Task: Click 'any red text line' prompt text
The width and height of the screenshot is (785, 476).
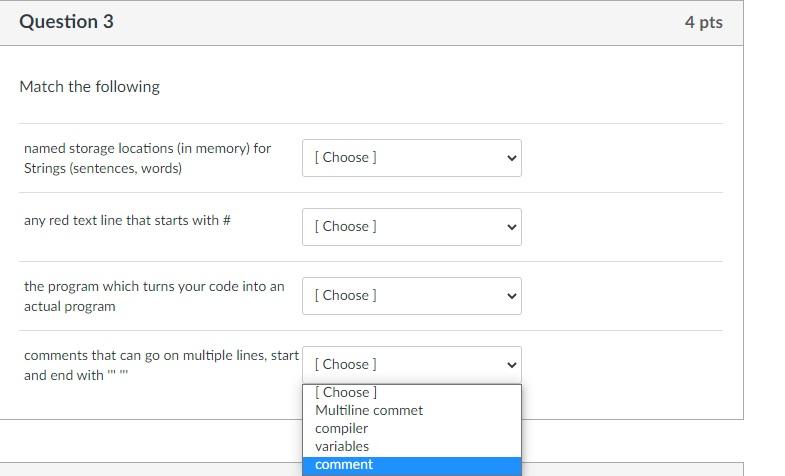Action: (127, 220)
